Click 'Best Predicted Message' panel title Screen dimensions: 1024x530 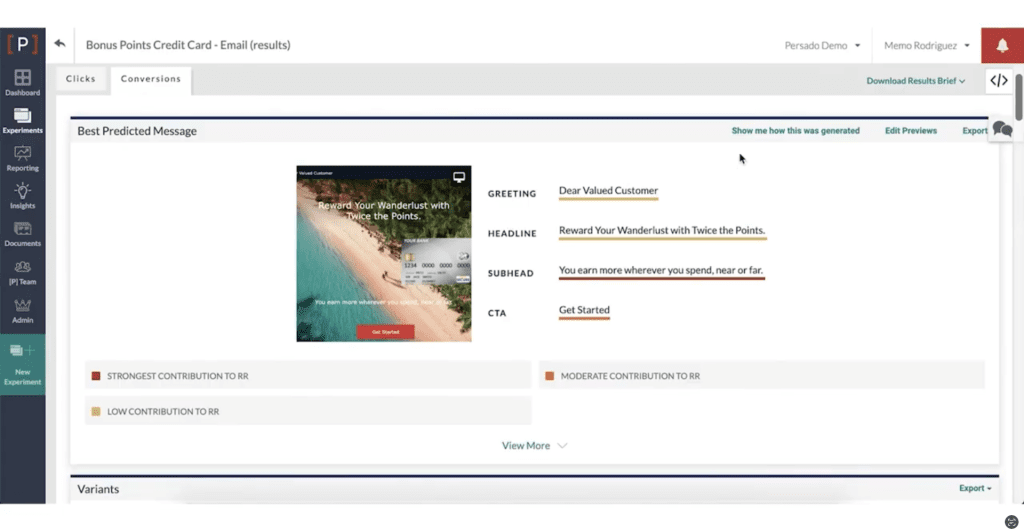tap(137, 131)
